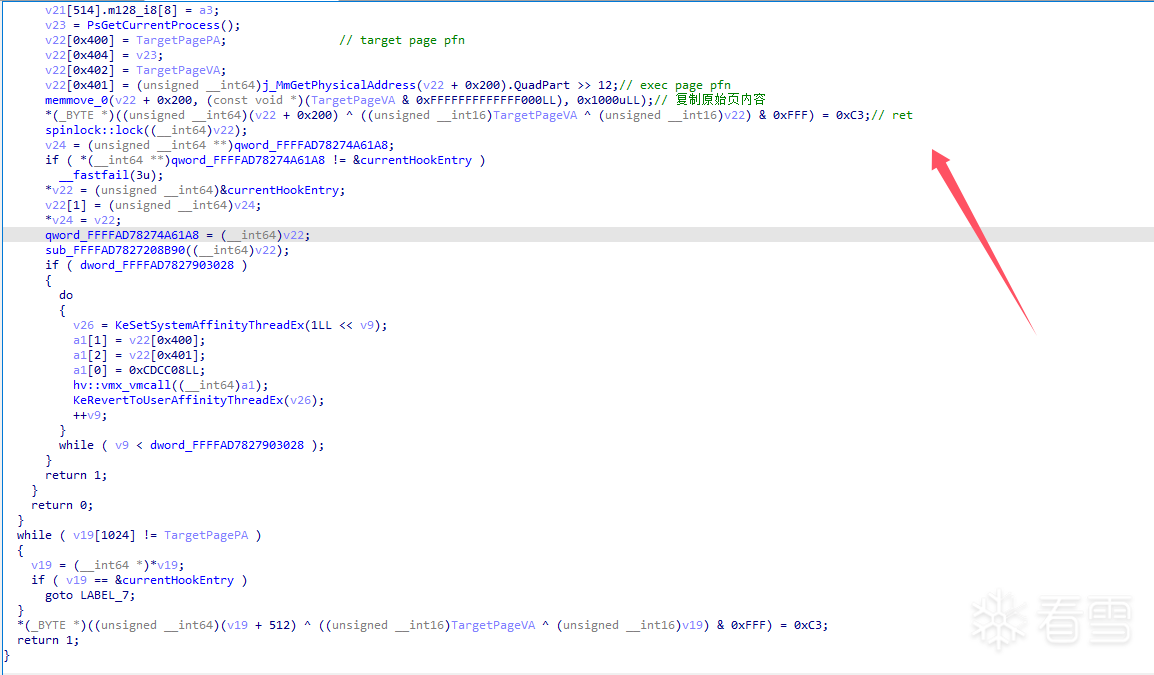This screenshot has width=1154, height=675.
Task: Select the KeRevertToUserAffinityThreadEx call
Action: pos(178,400)
